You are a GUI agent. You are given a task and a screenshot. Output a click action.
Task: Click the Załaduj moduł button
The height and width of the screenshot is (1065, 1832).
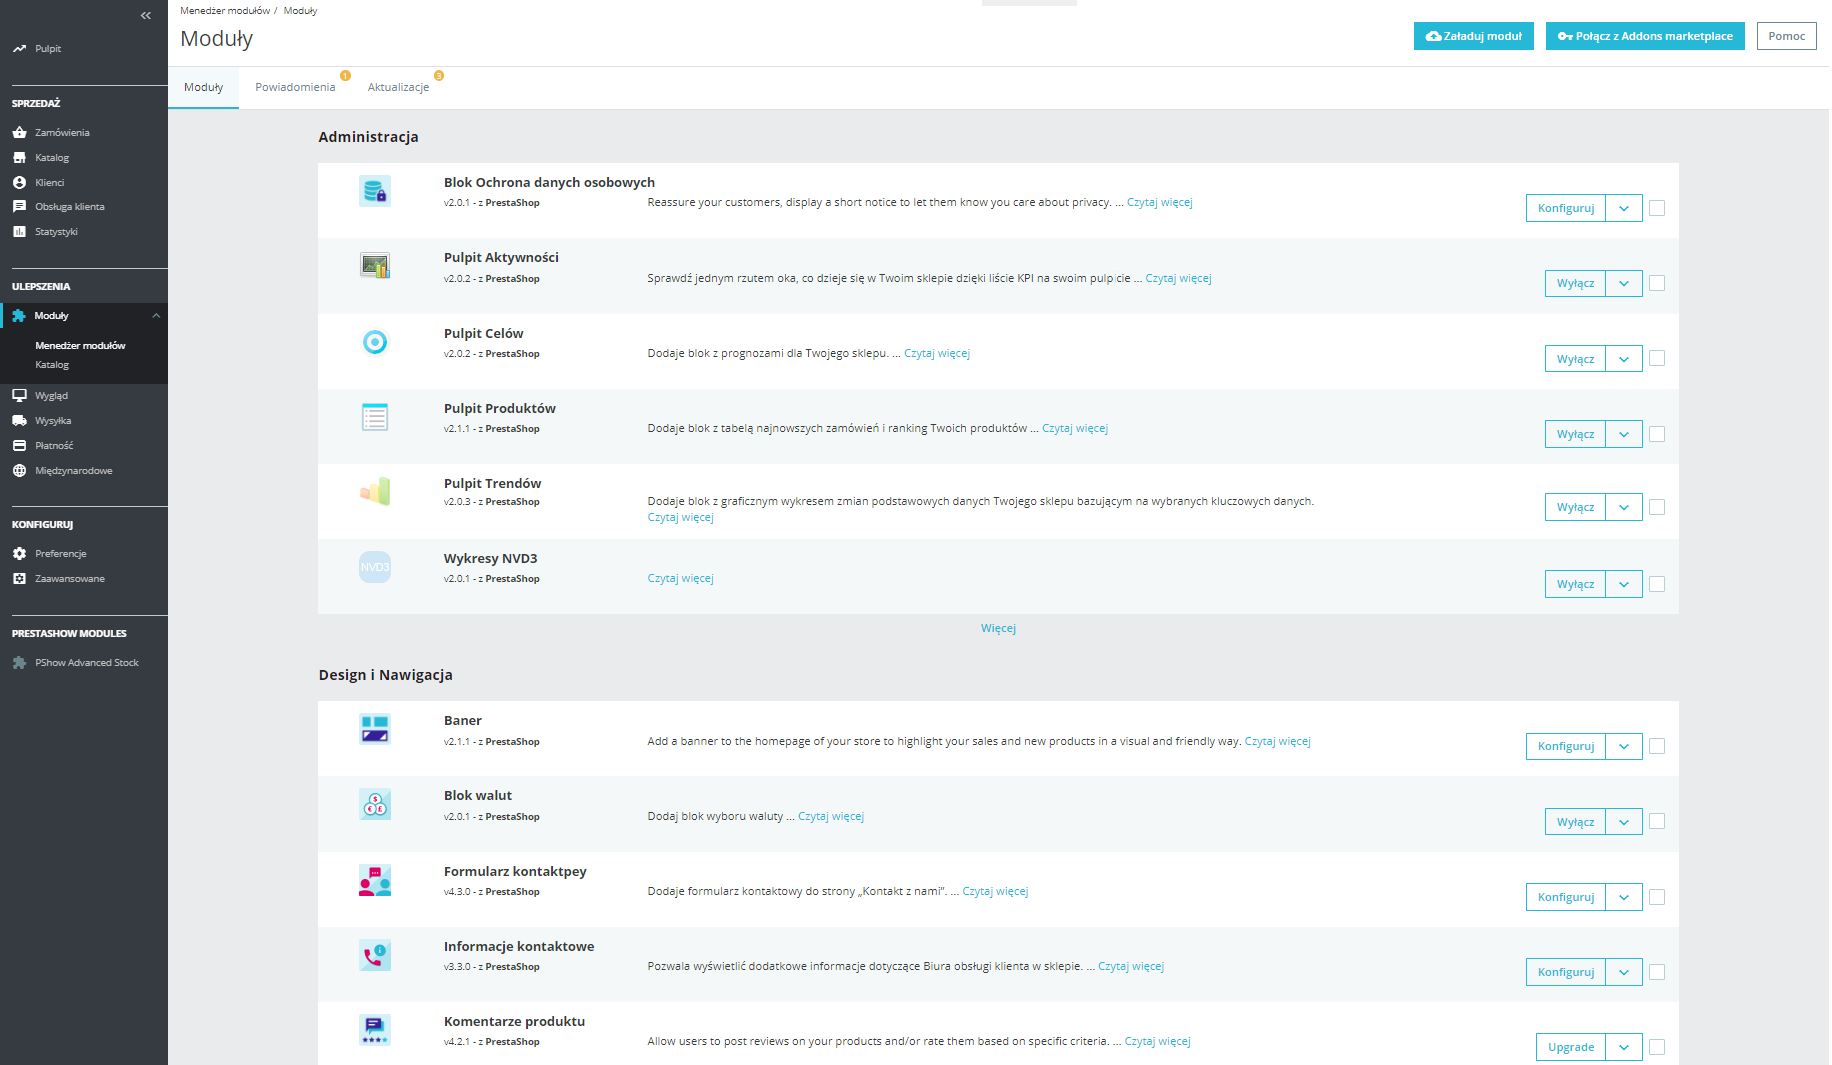point(1473,36)
